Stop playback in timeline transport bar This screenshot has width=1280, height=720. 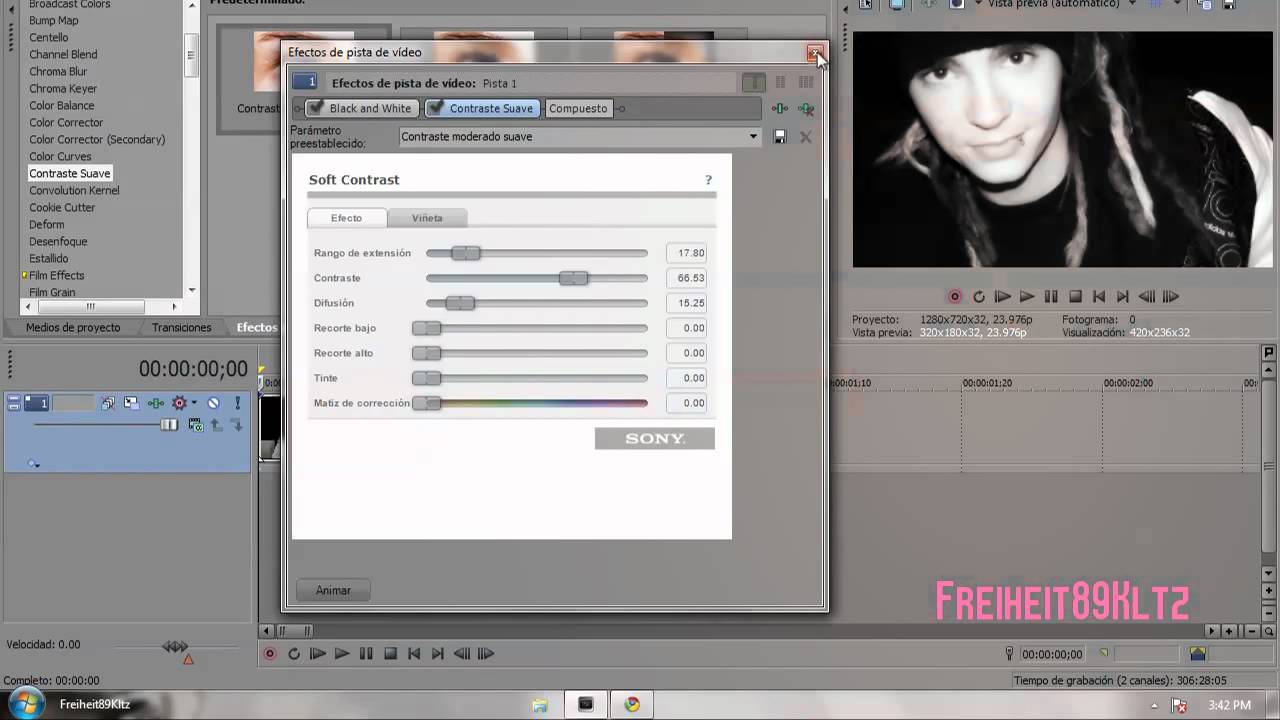click(x=391, y=654)
